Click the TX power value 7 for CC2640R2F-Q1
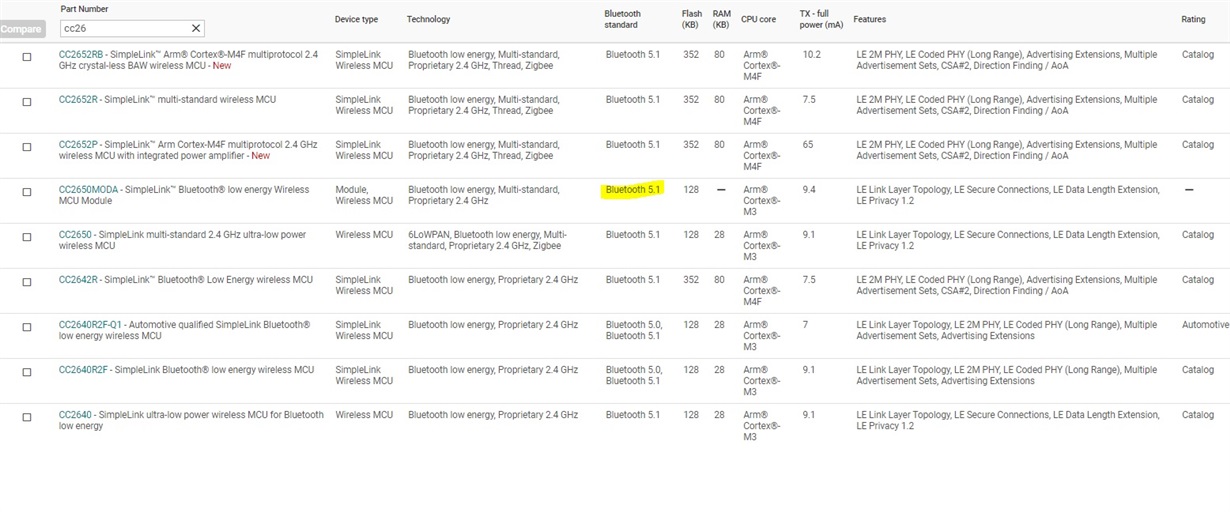Screen dimensions: 1230x512 805,324
